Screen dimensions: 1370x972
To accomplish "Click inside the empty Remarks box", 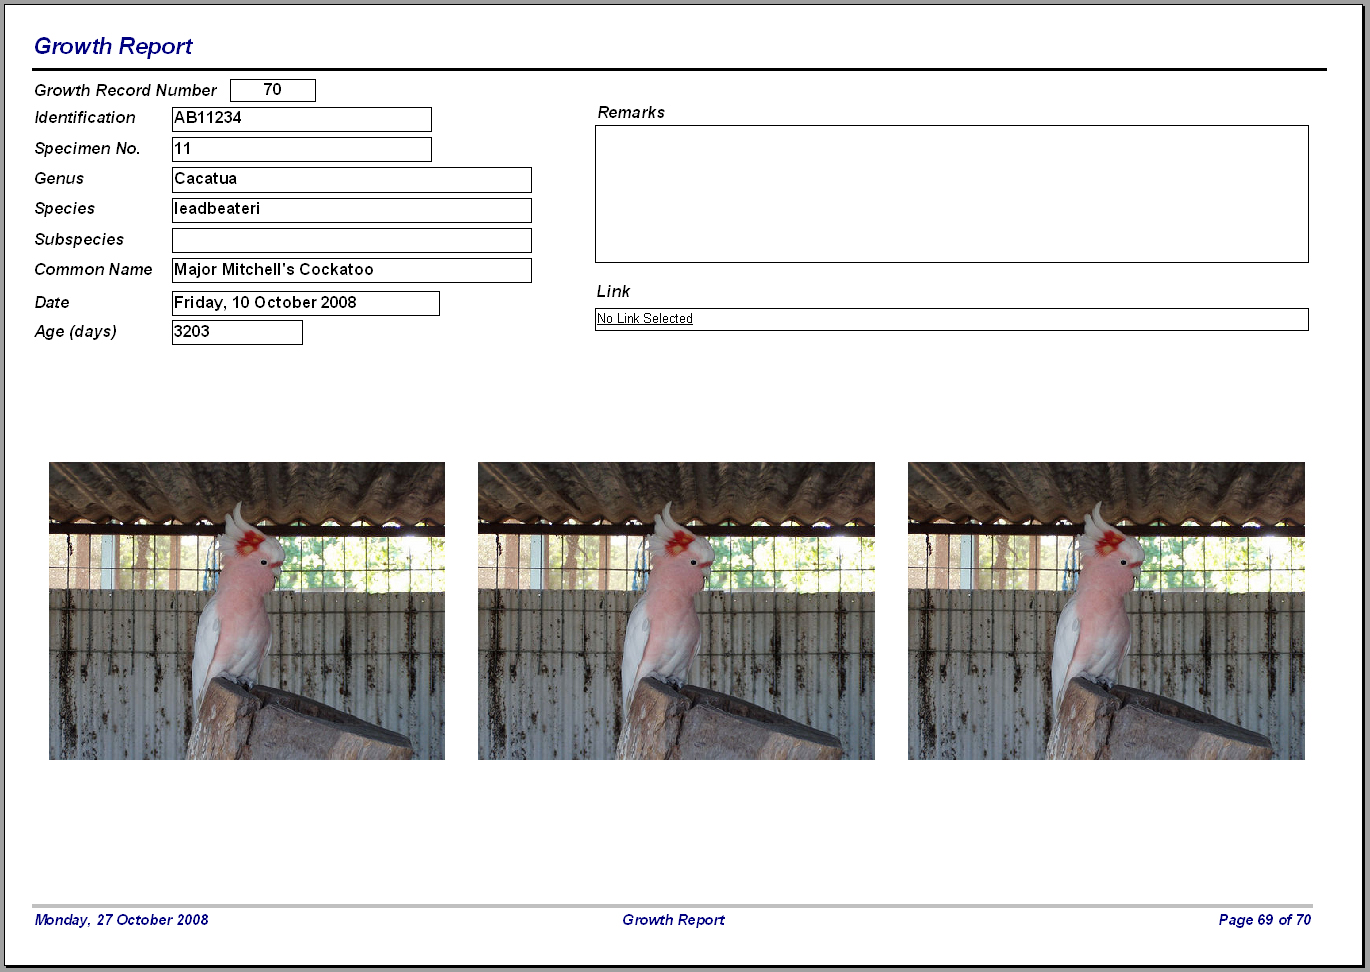I will click(952, 194).
